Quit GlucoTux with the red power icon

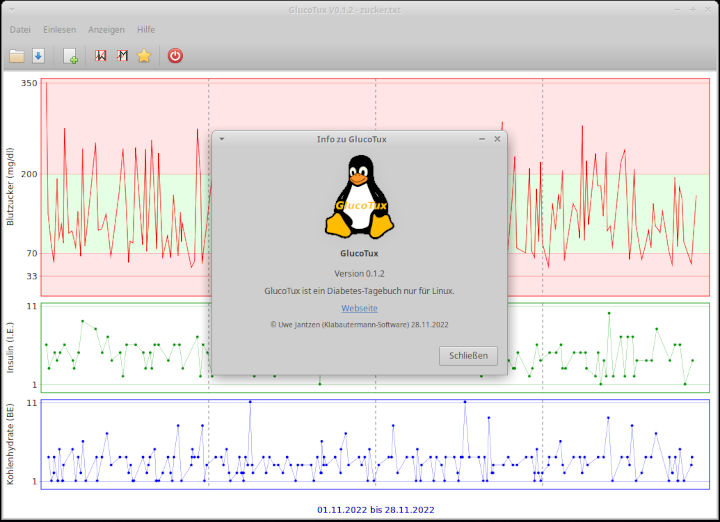click(175, 56)
